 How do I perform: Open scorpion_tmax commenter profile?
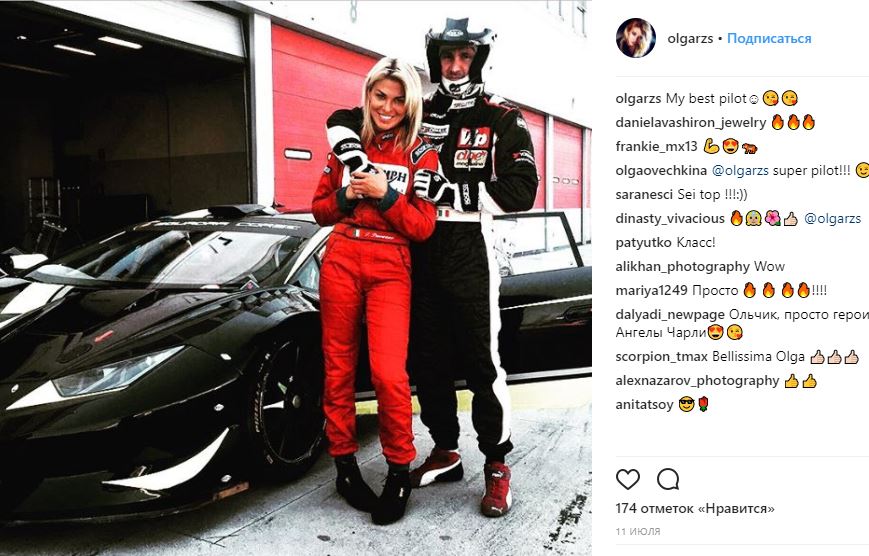(661, 357)
